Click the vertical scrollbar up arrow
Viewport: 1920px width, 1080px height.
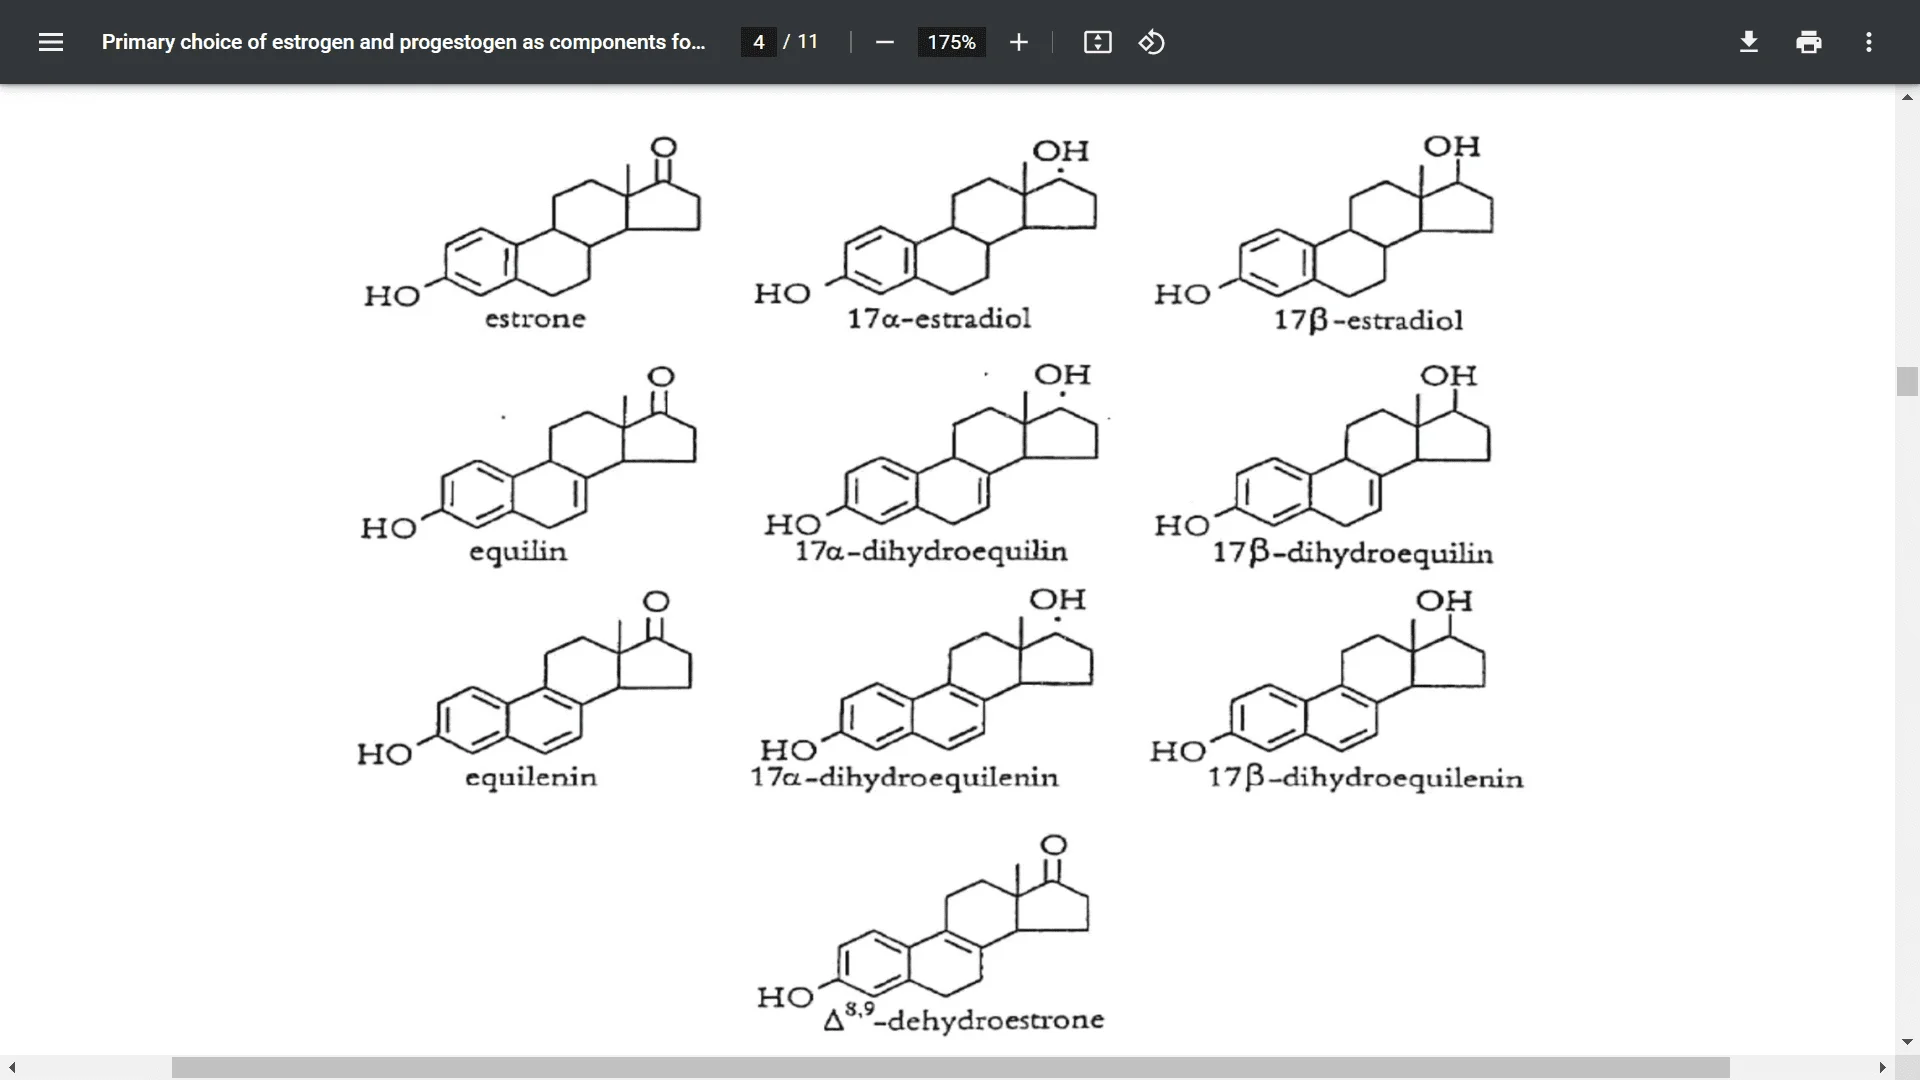[1907, 97]
